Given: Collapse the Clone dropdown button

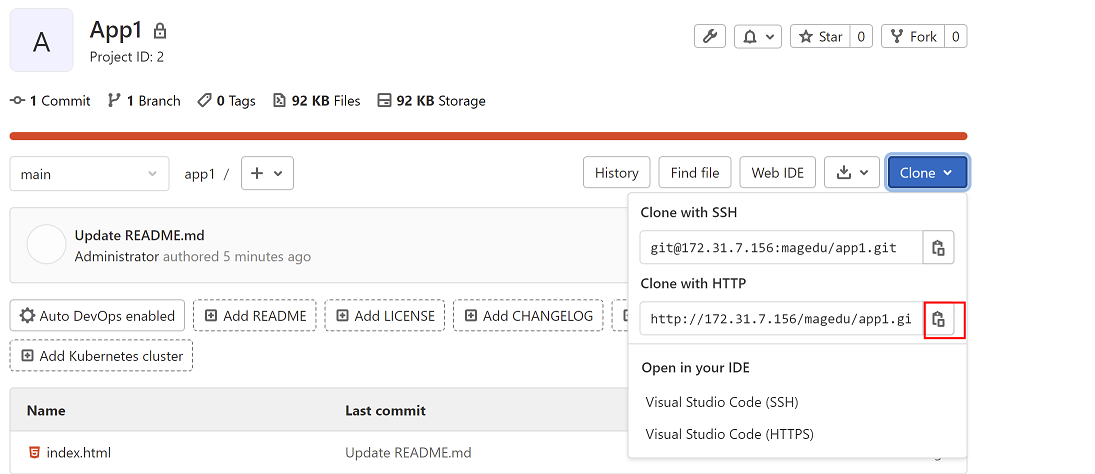Looking at the screenshot, I should pyautogui.click(x=927, y=173).
